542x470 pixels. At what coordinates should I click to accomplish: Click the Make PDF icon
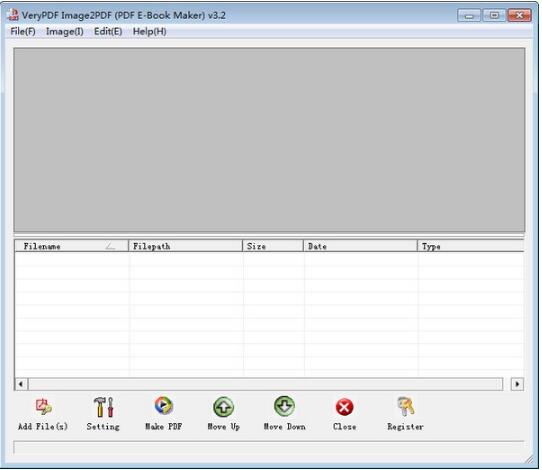click(x=163, y=406)
